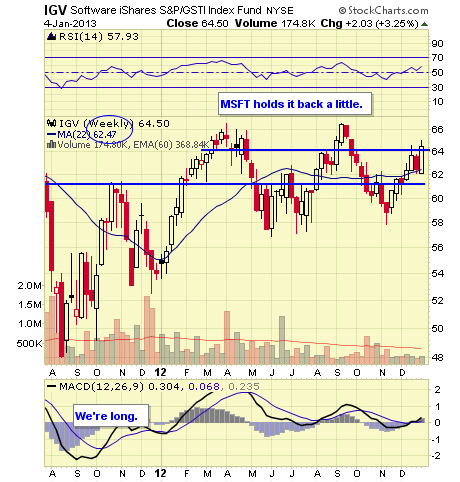Click the price axis label 66
The width and height of the screenshot is (460, 482).
tap(437, 129)
